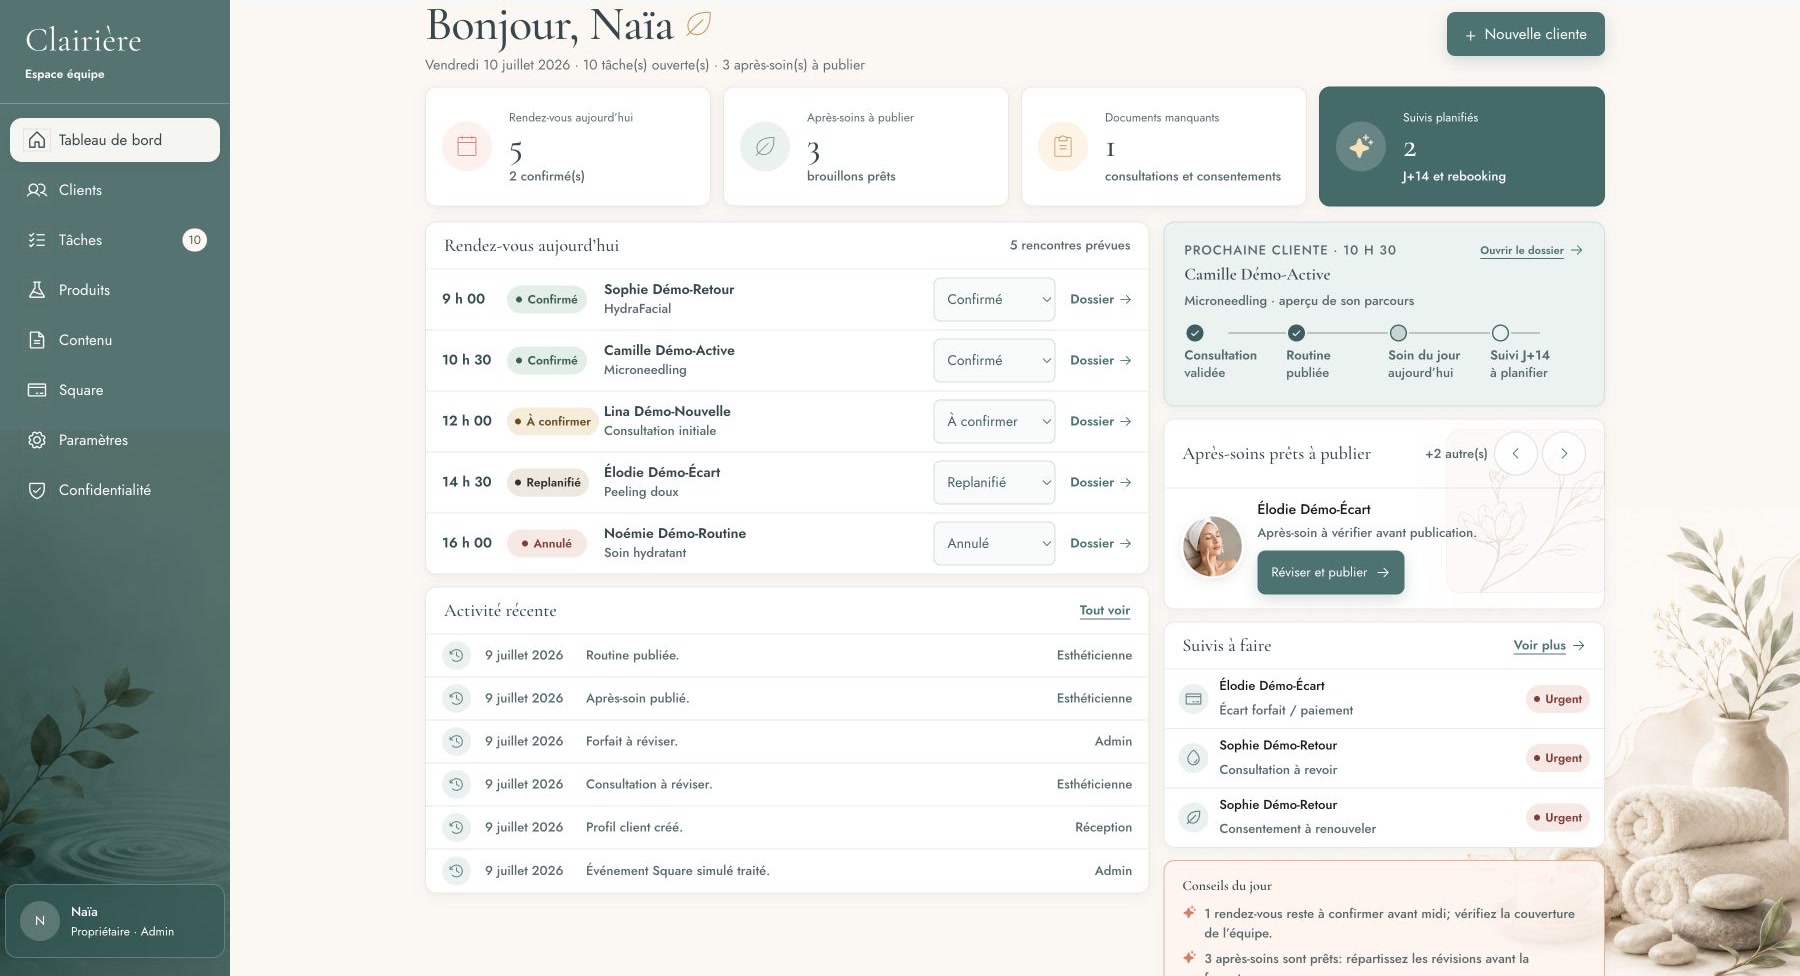Open the Tâches menu item
The height and width of the screenshot is (976, 1800).
click(x=115, y=240)
